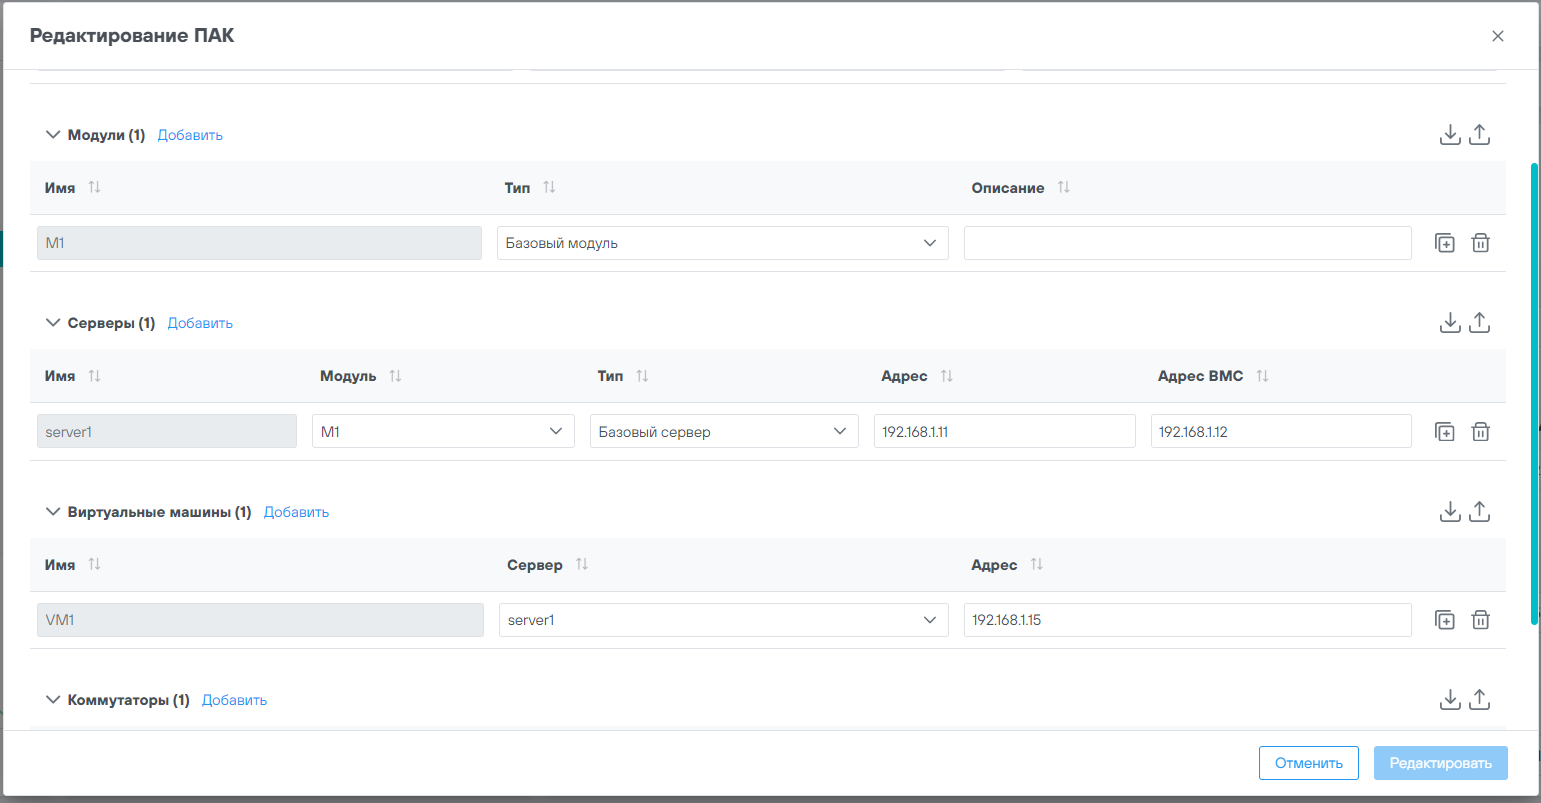Delete the M1 module row
The image size is (1541, 803).
point(1481,243)
